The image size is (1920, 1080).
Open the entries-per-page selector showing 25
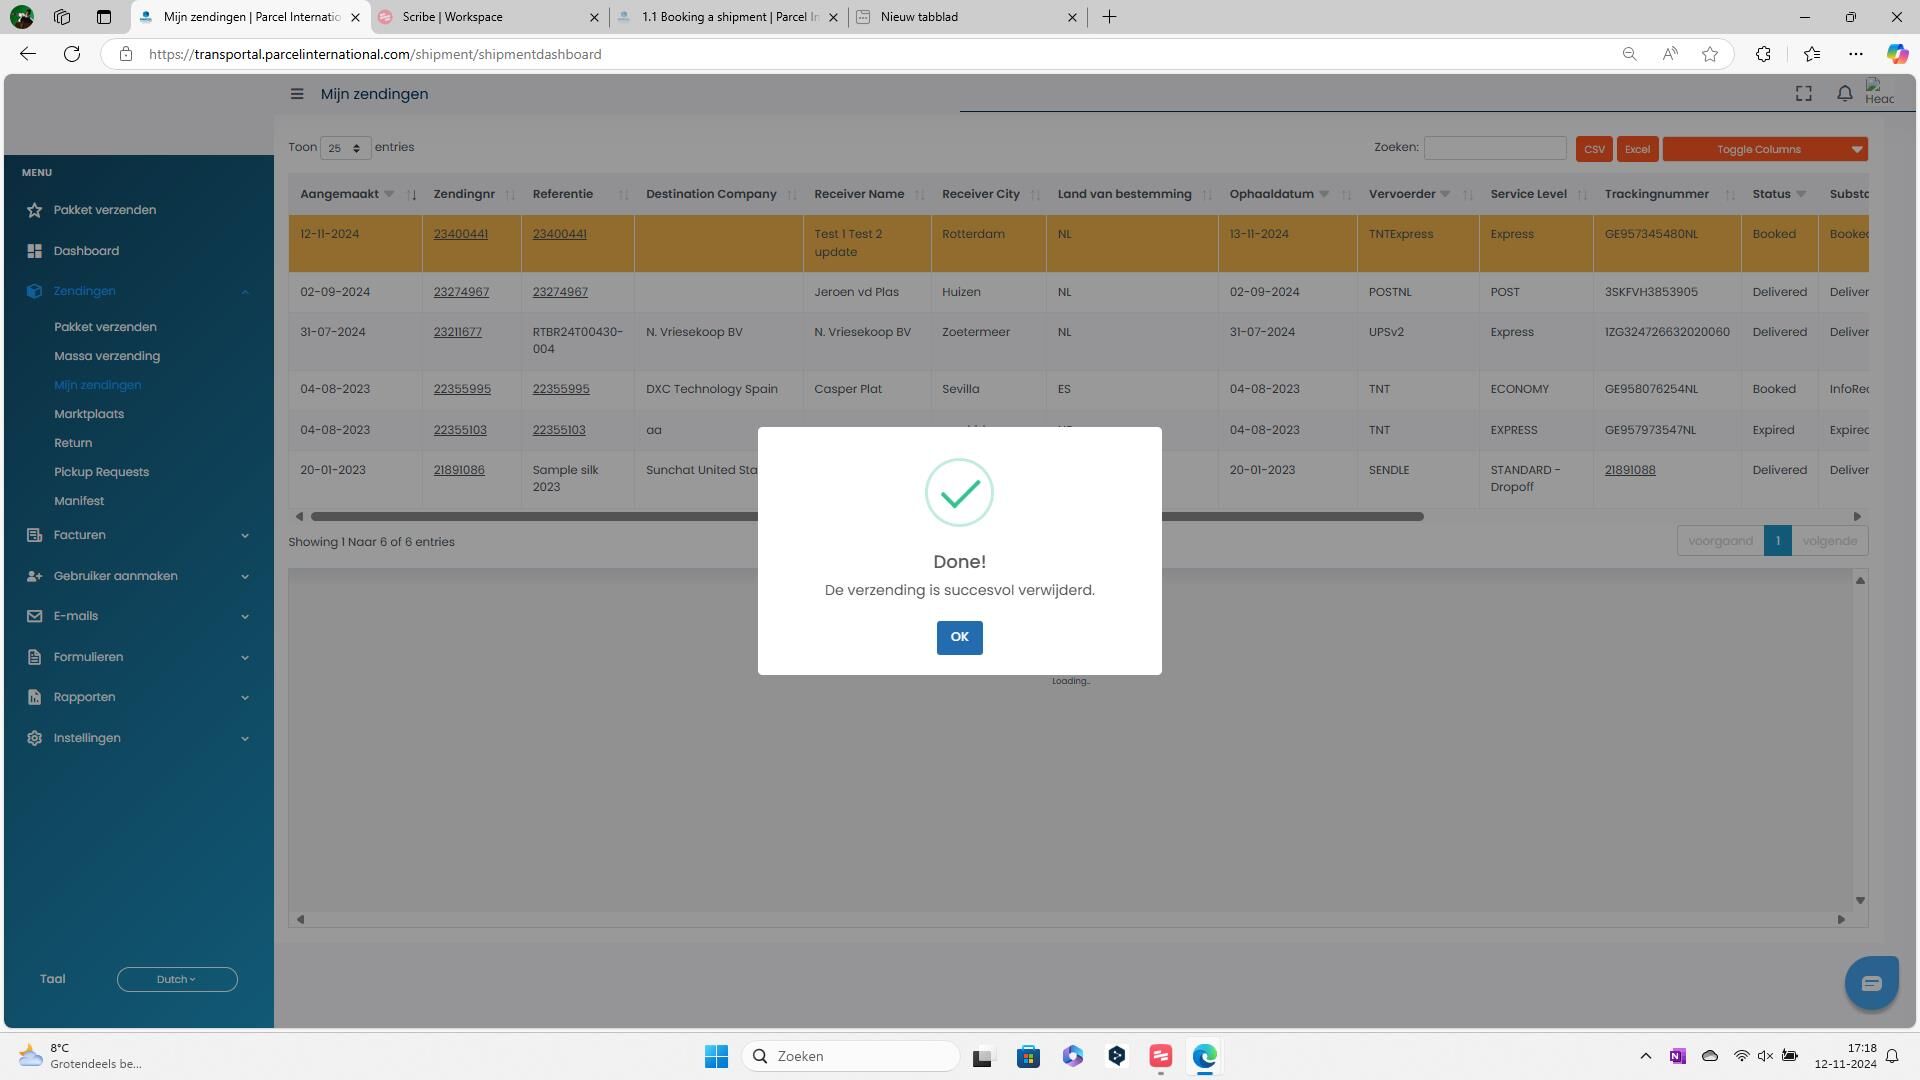(345, 148)
